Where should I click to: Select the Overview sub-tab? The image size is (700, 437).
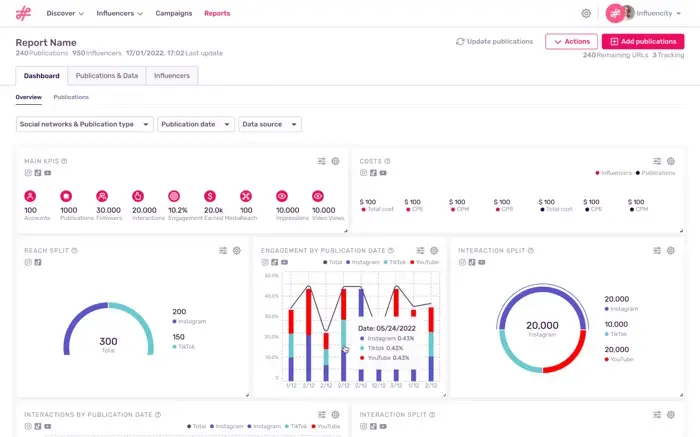click(x=29, y=97)
